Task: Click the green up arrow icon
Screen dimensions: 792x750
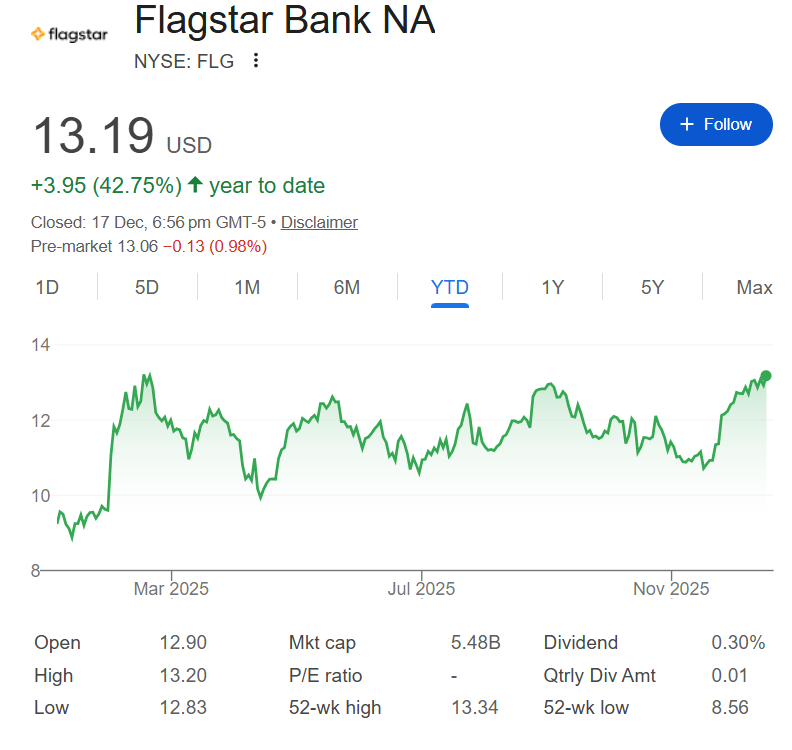Action: (195, 185)
